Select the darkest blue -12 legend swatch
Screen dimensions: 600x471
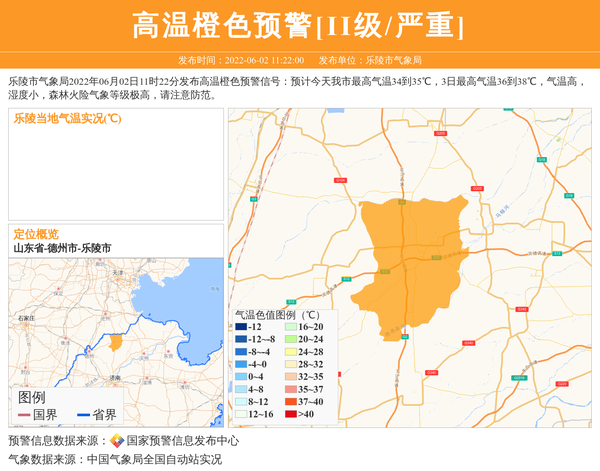tap(240, 327)
